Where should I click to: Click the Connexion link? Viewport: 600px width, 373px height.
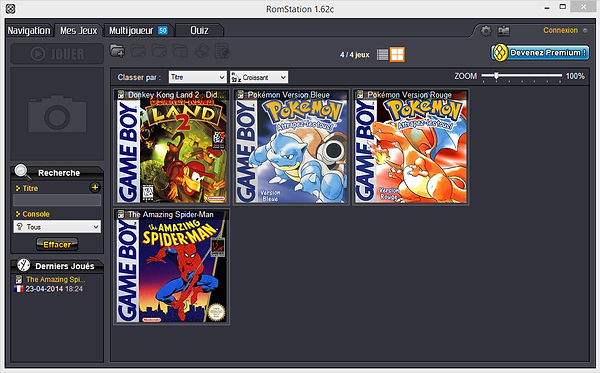coord(561,30)
